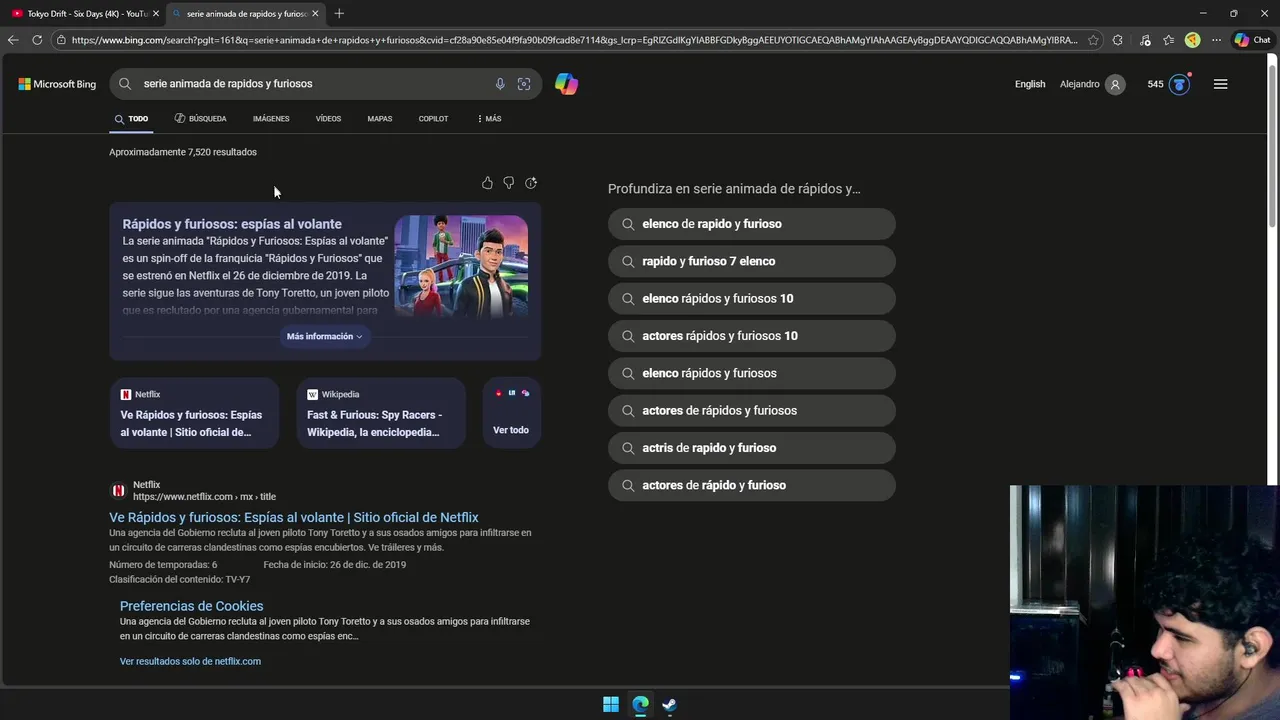Switch language to English

click(x=1030, y=84)
